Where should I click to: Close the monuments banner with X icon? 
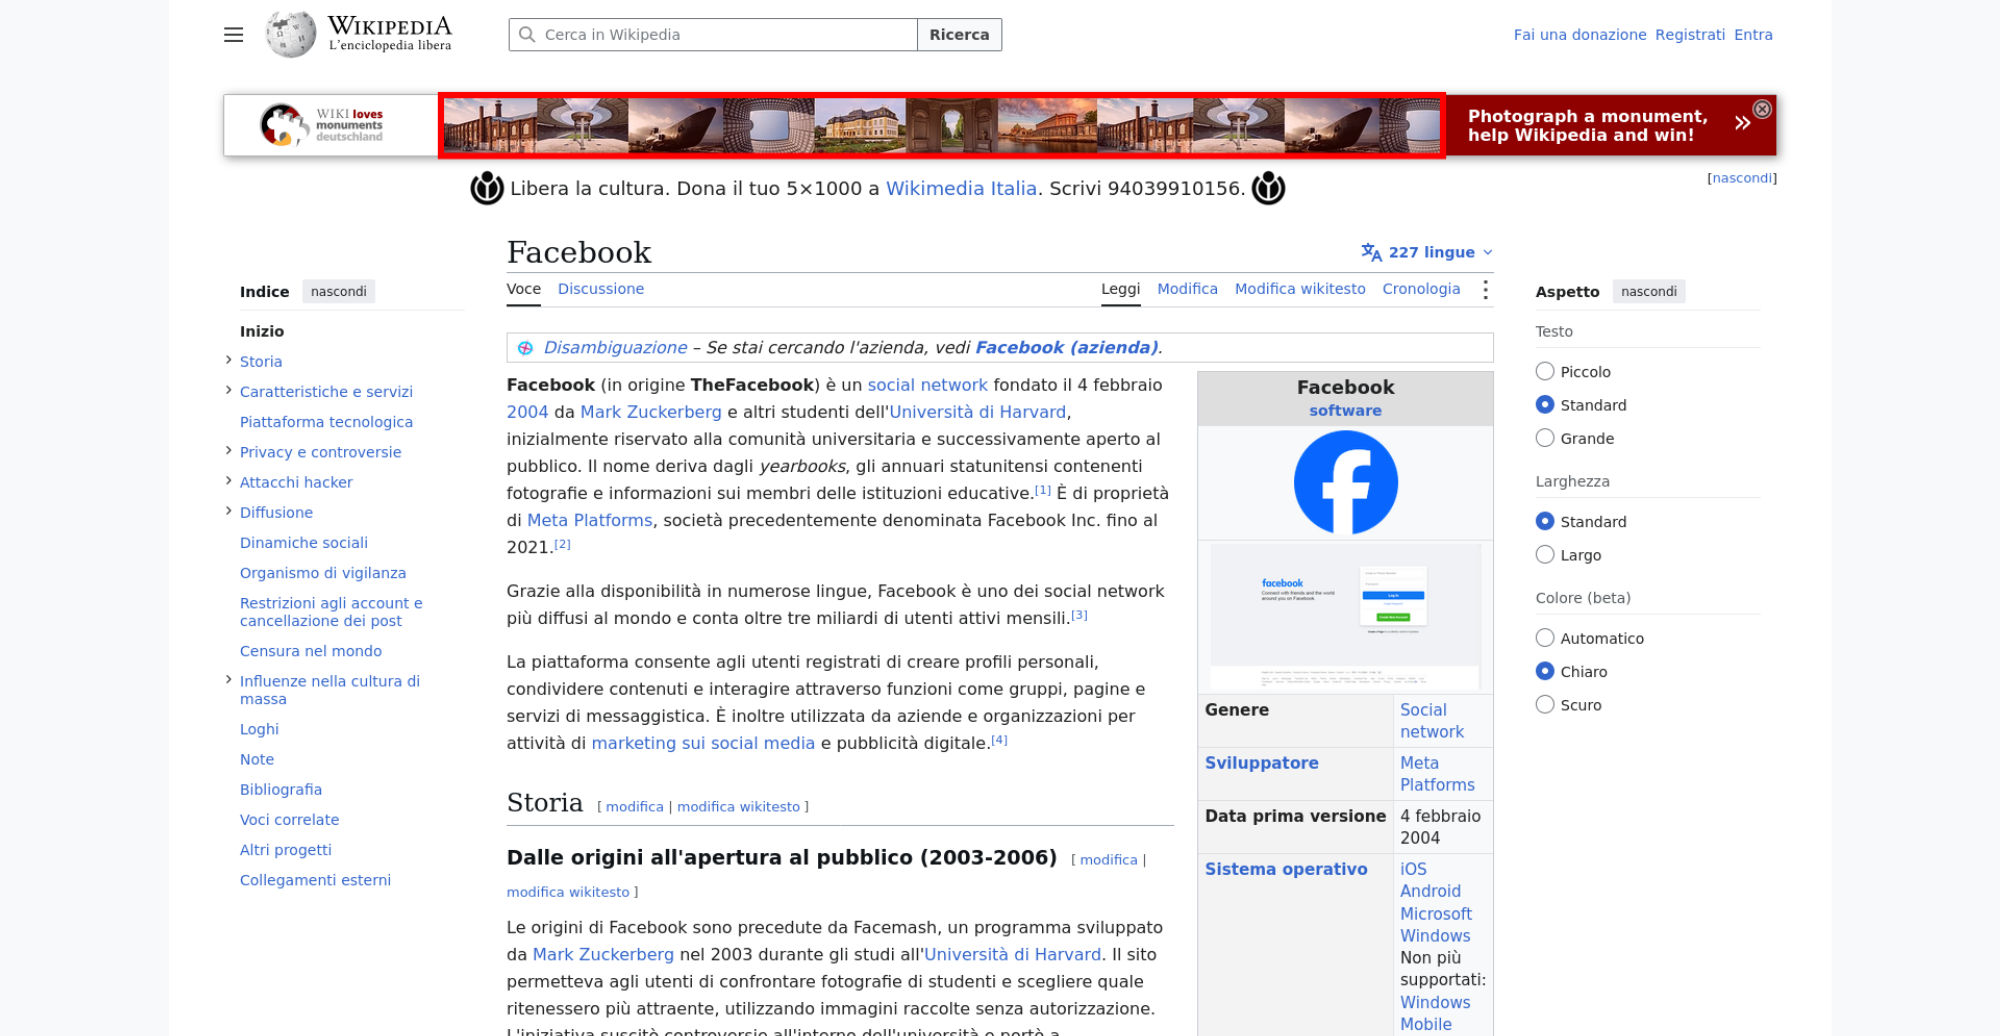[x=1762, y=109]
